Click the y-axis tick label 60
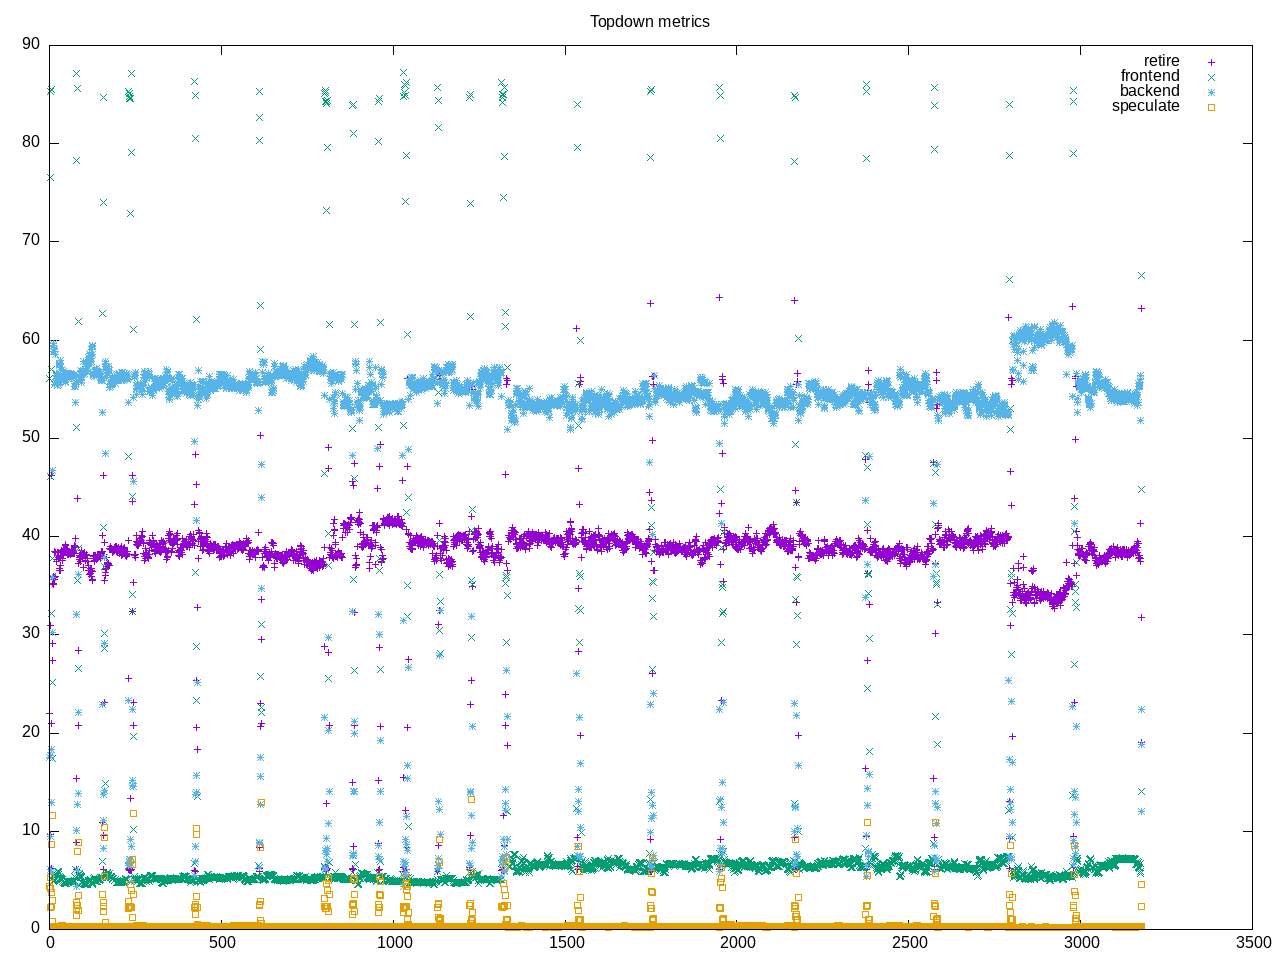 click(x=31, y=339)
